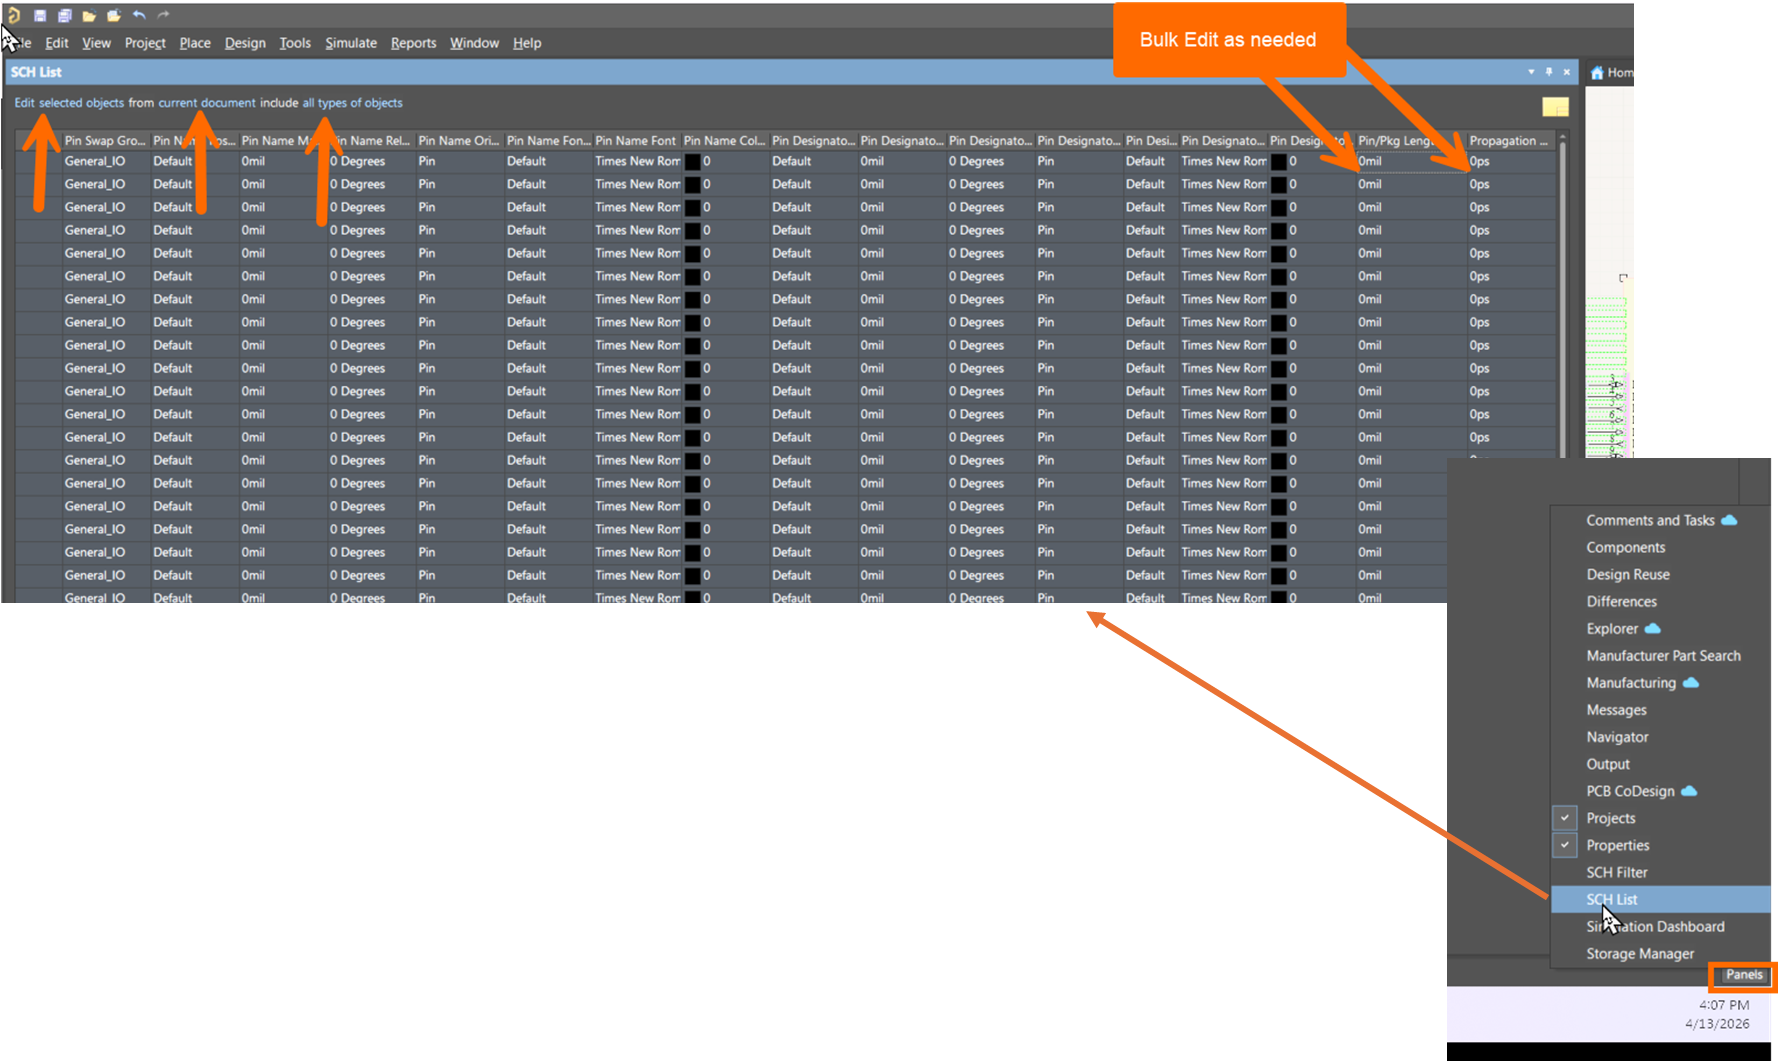Image resolution: width=1778 pixels, height=1061 pixels.
Task: Select SCH Filter in the Panels menu
Action: pyautogui.click(x=1660, y=872)
